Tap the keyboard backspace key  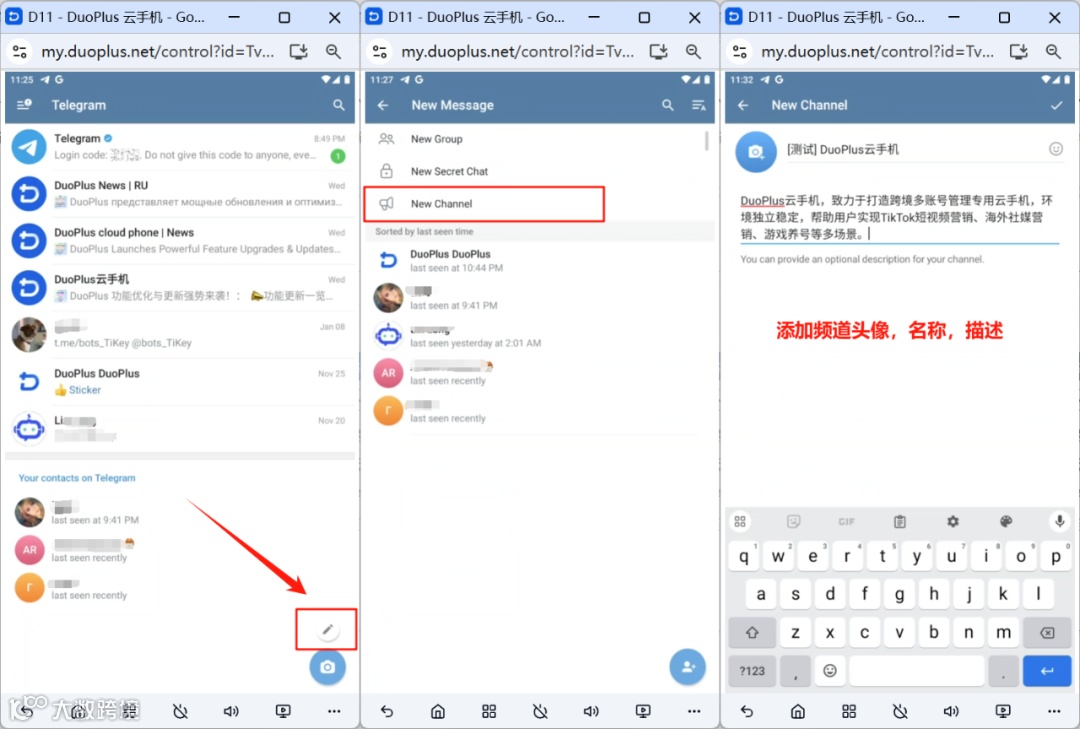coord(1046,633)
